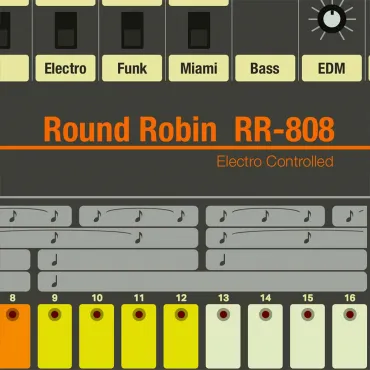Click step number 10 label
The image size is (370, 370).
97,298
